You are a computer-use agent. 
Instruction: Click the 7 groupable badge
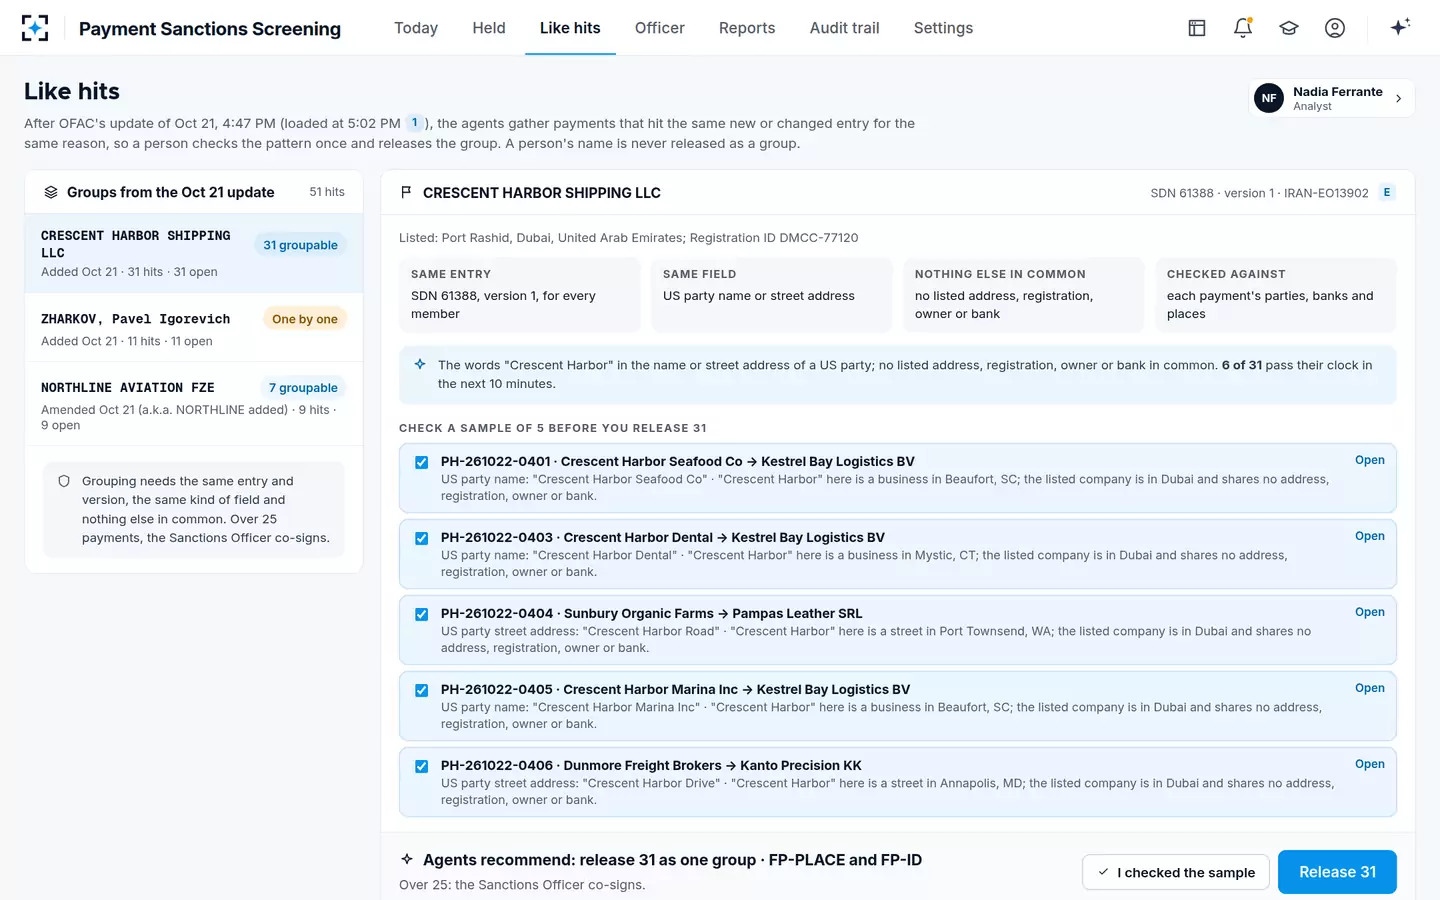(303, 388)
